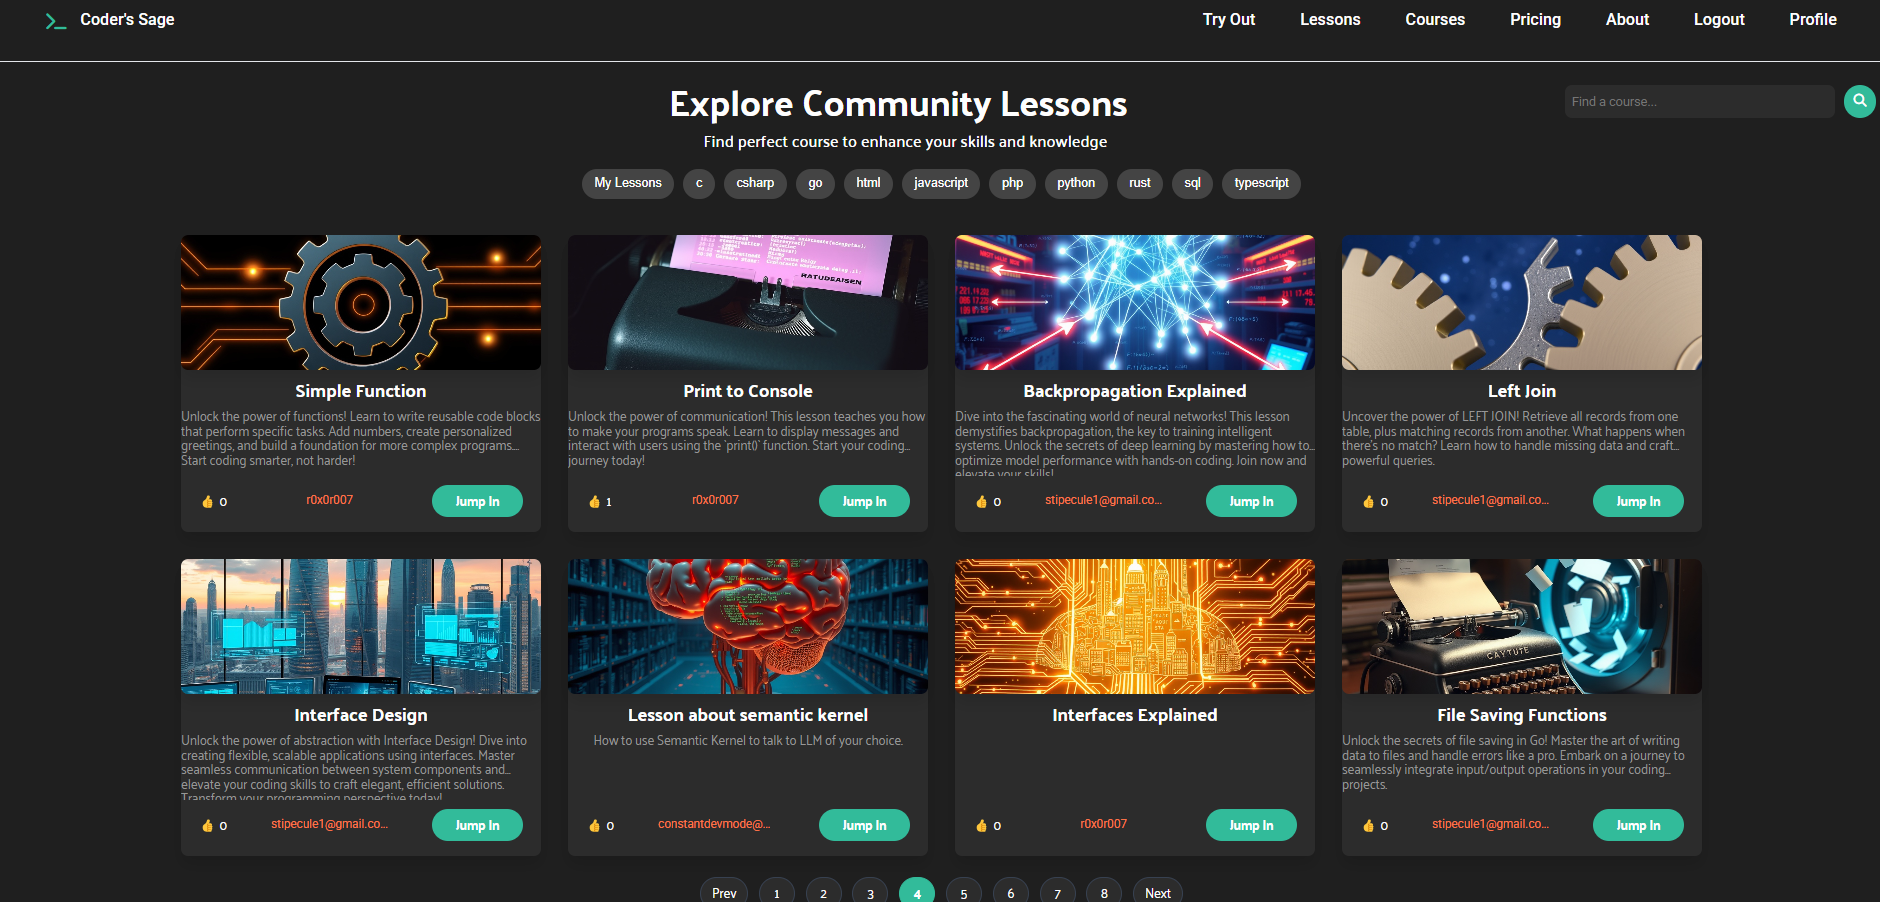Jump In to Lesson about semantic kernel

(x=864, y=825)
